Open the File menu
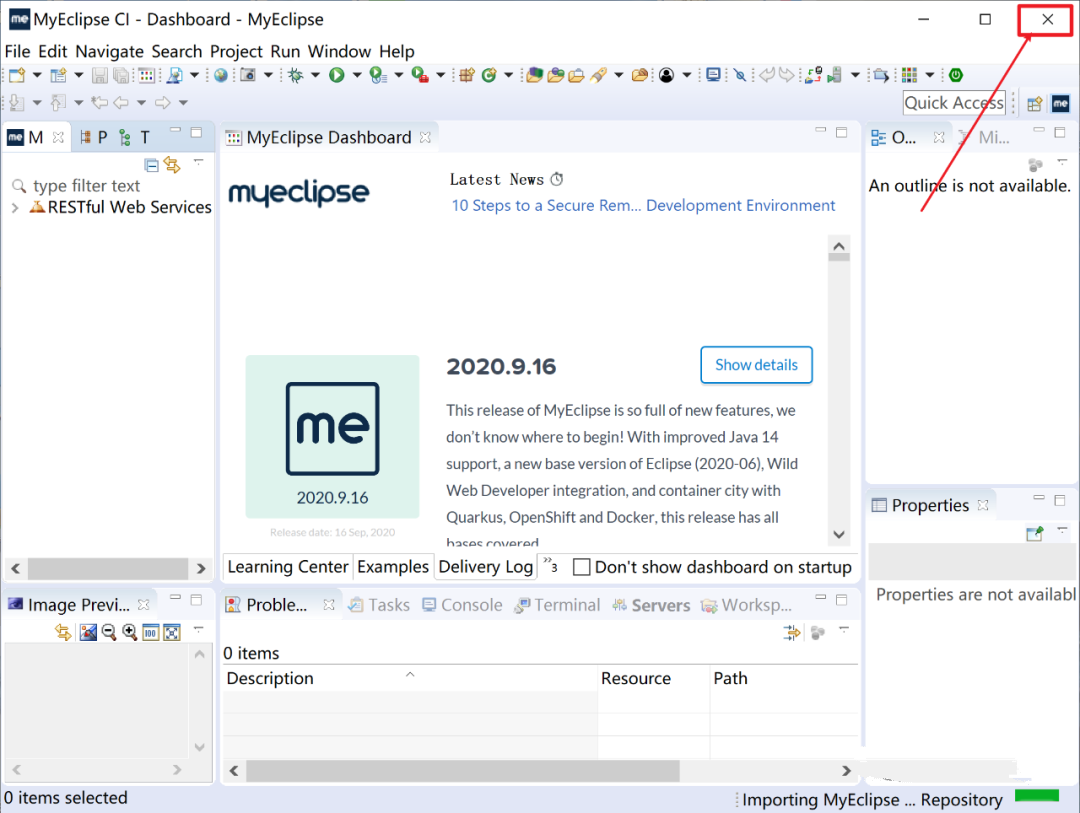 17,52
